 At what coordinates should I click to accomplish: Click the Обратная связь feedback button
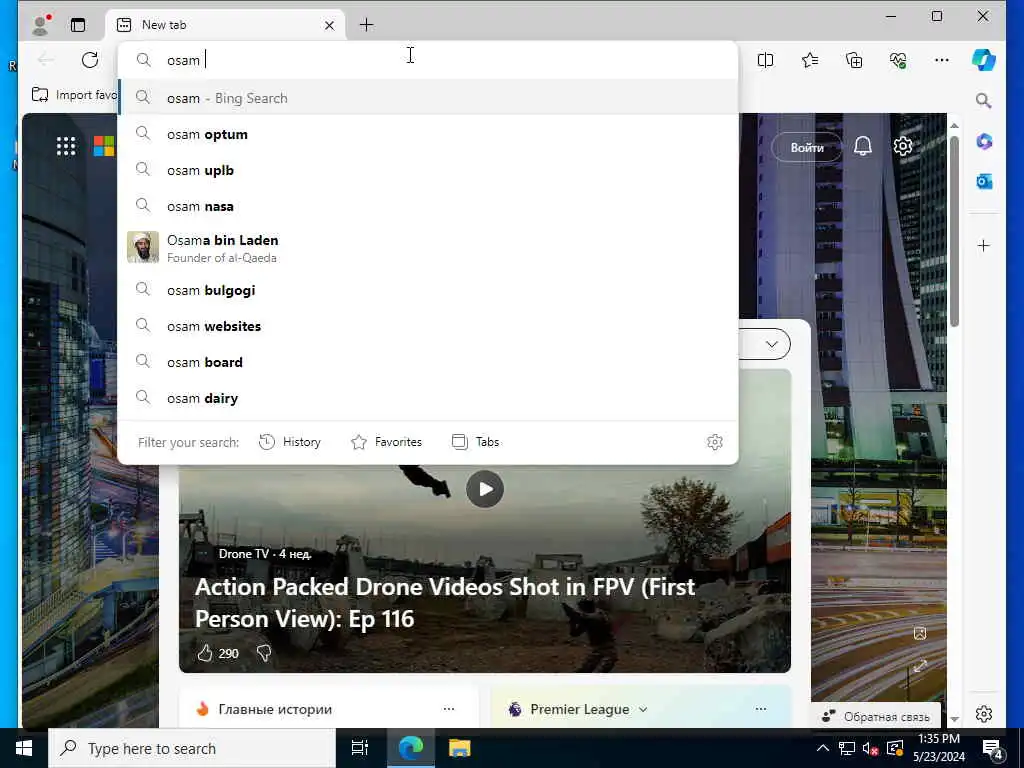(x=876, y=716)
